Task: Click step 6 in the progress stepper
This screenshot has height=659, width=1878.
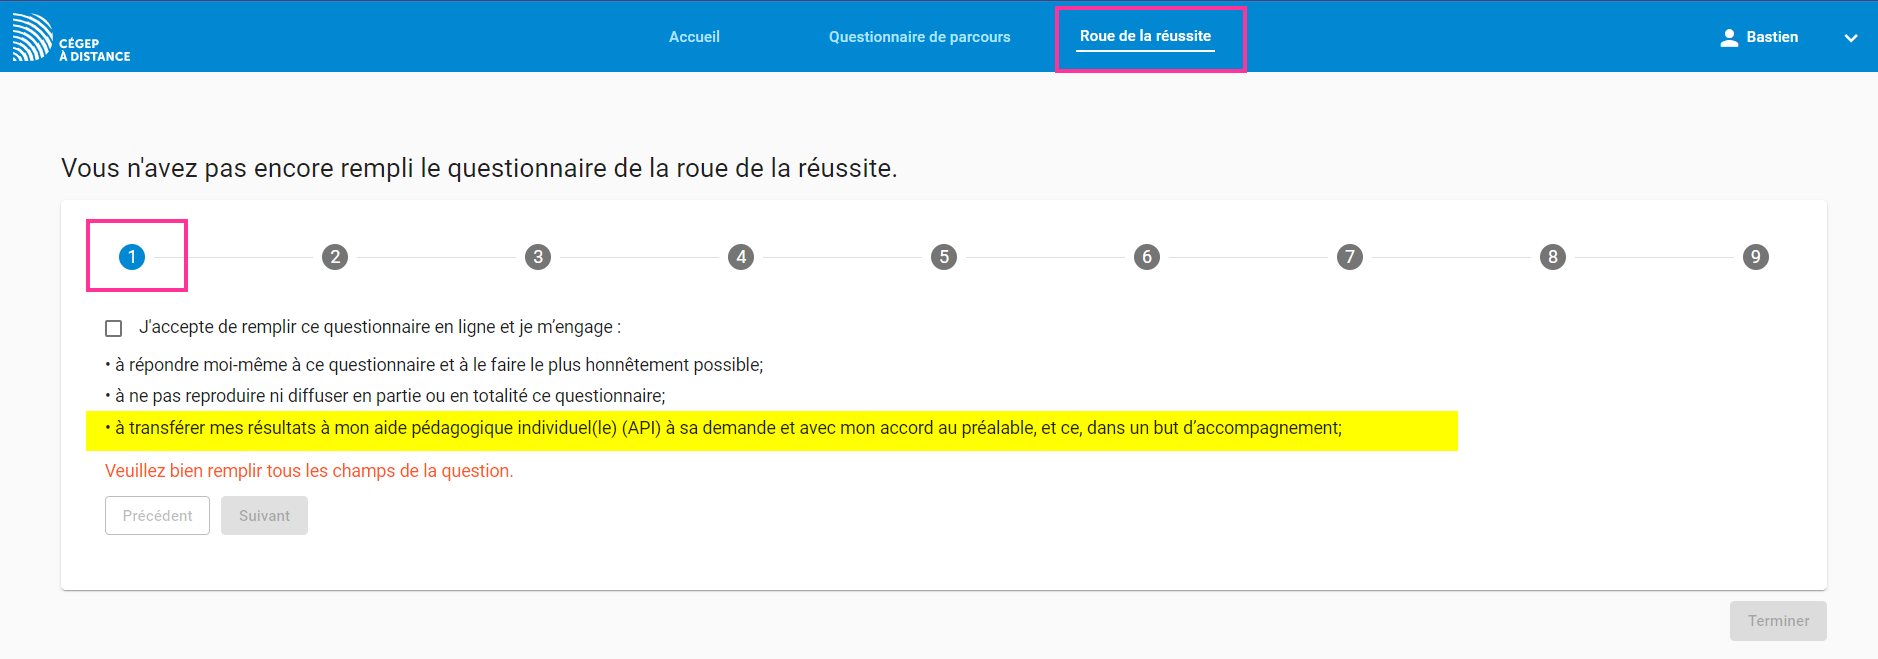Action: click(1147, 257)
